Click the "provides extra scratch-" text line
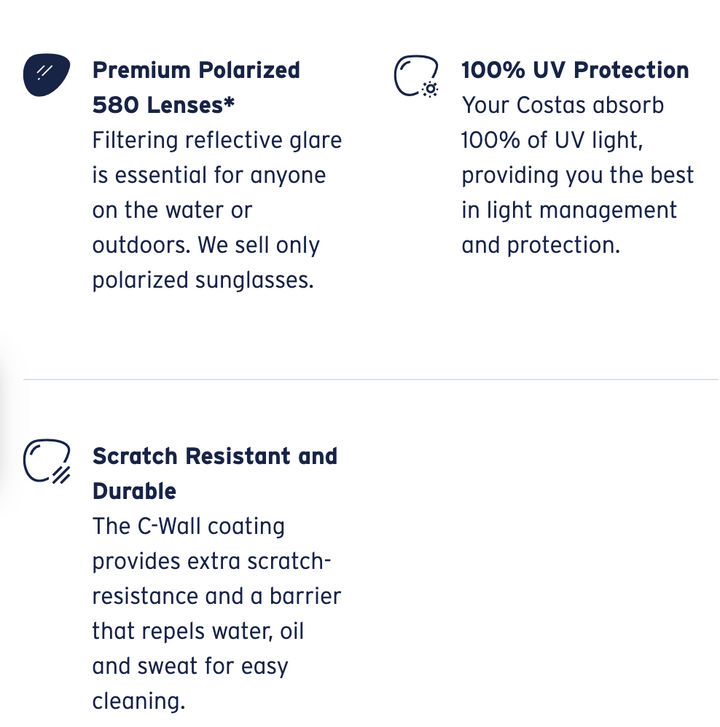Viewport: 720px width, 727px height. (211, 561)
